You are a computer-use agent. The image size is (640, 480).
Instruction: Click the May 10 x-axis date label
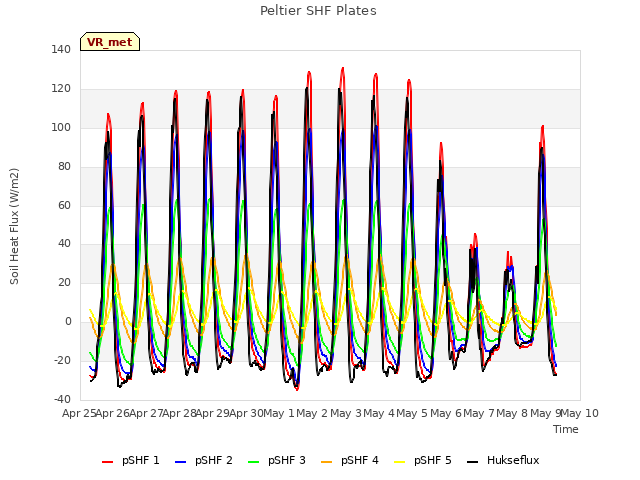pos(579,413)
